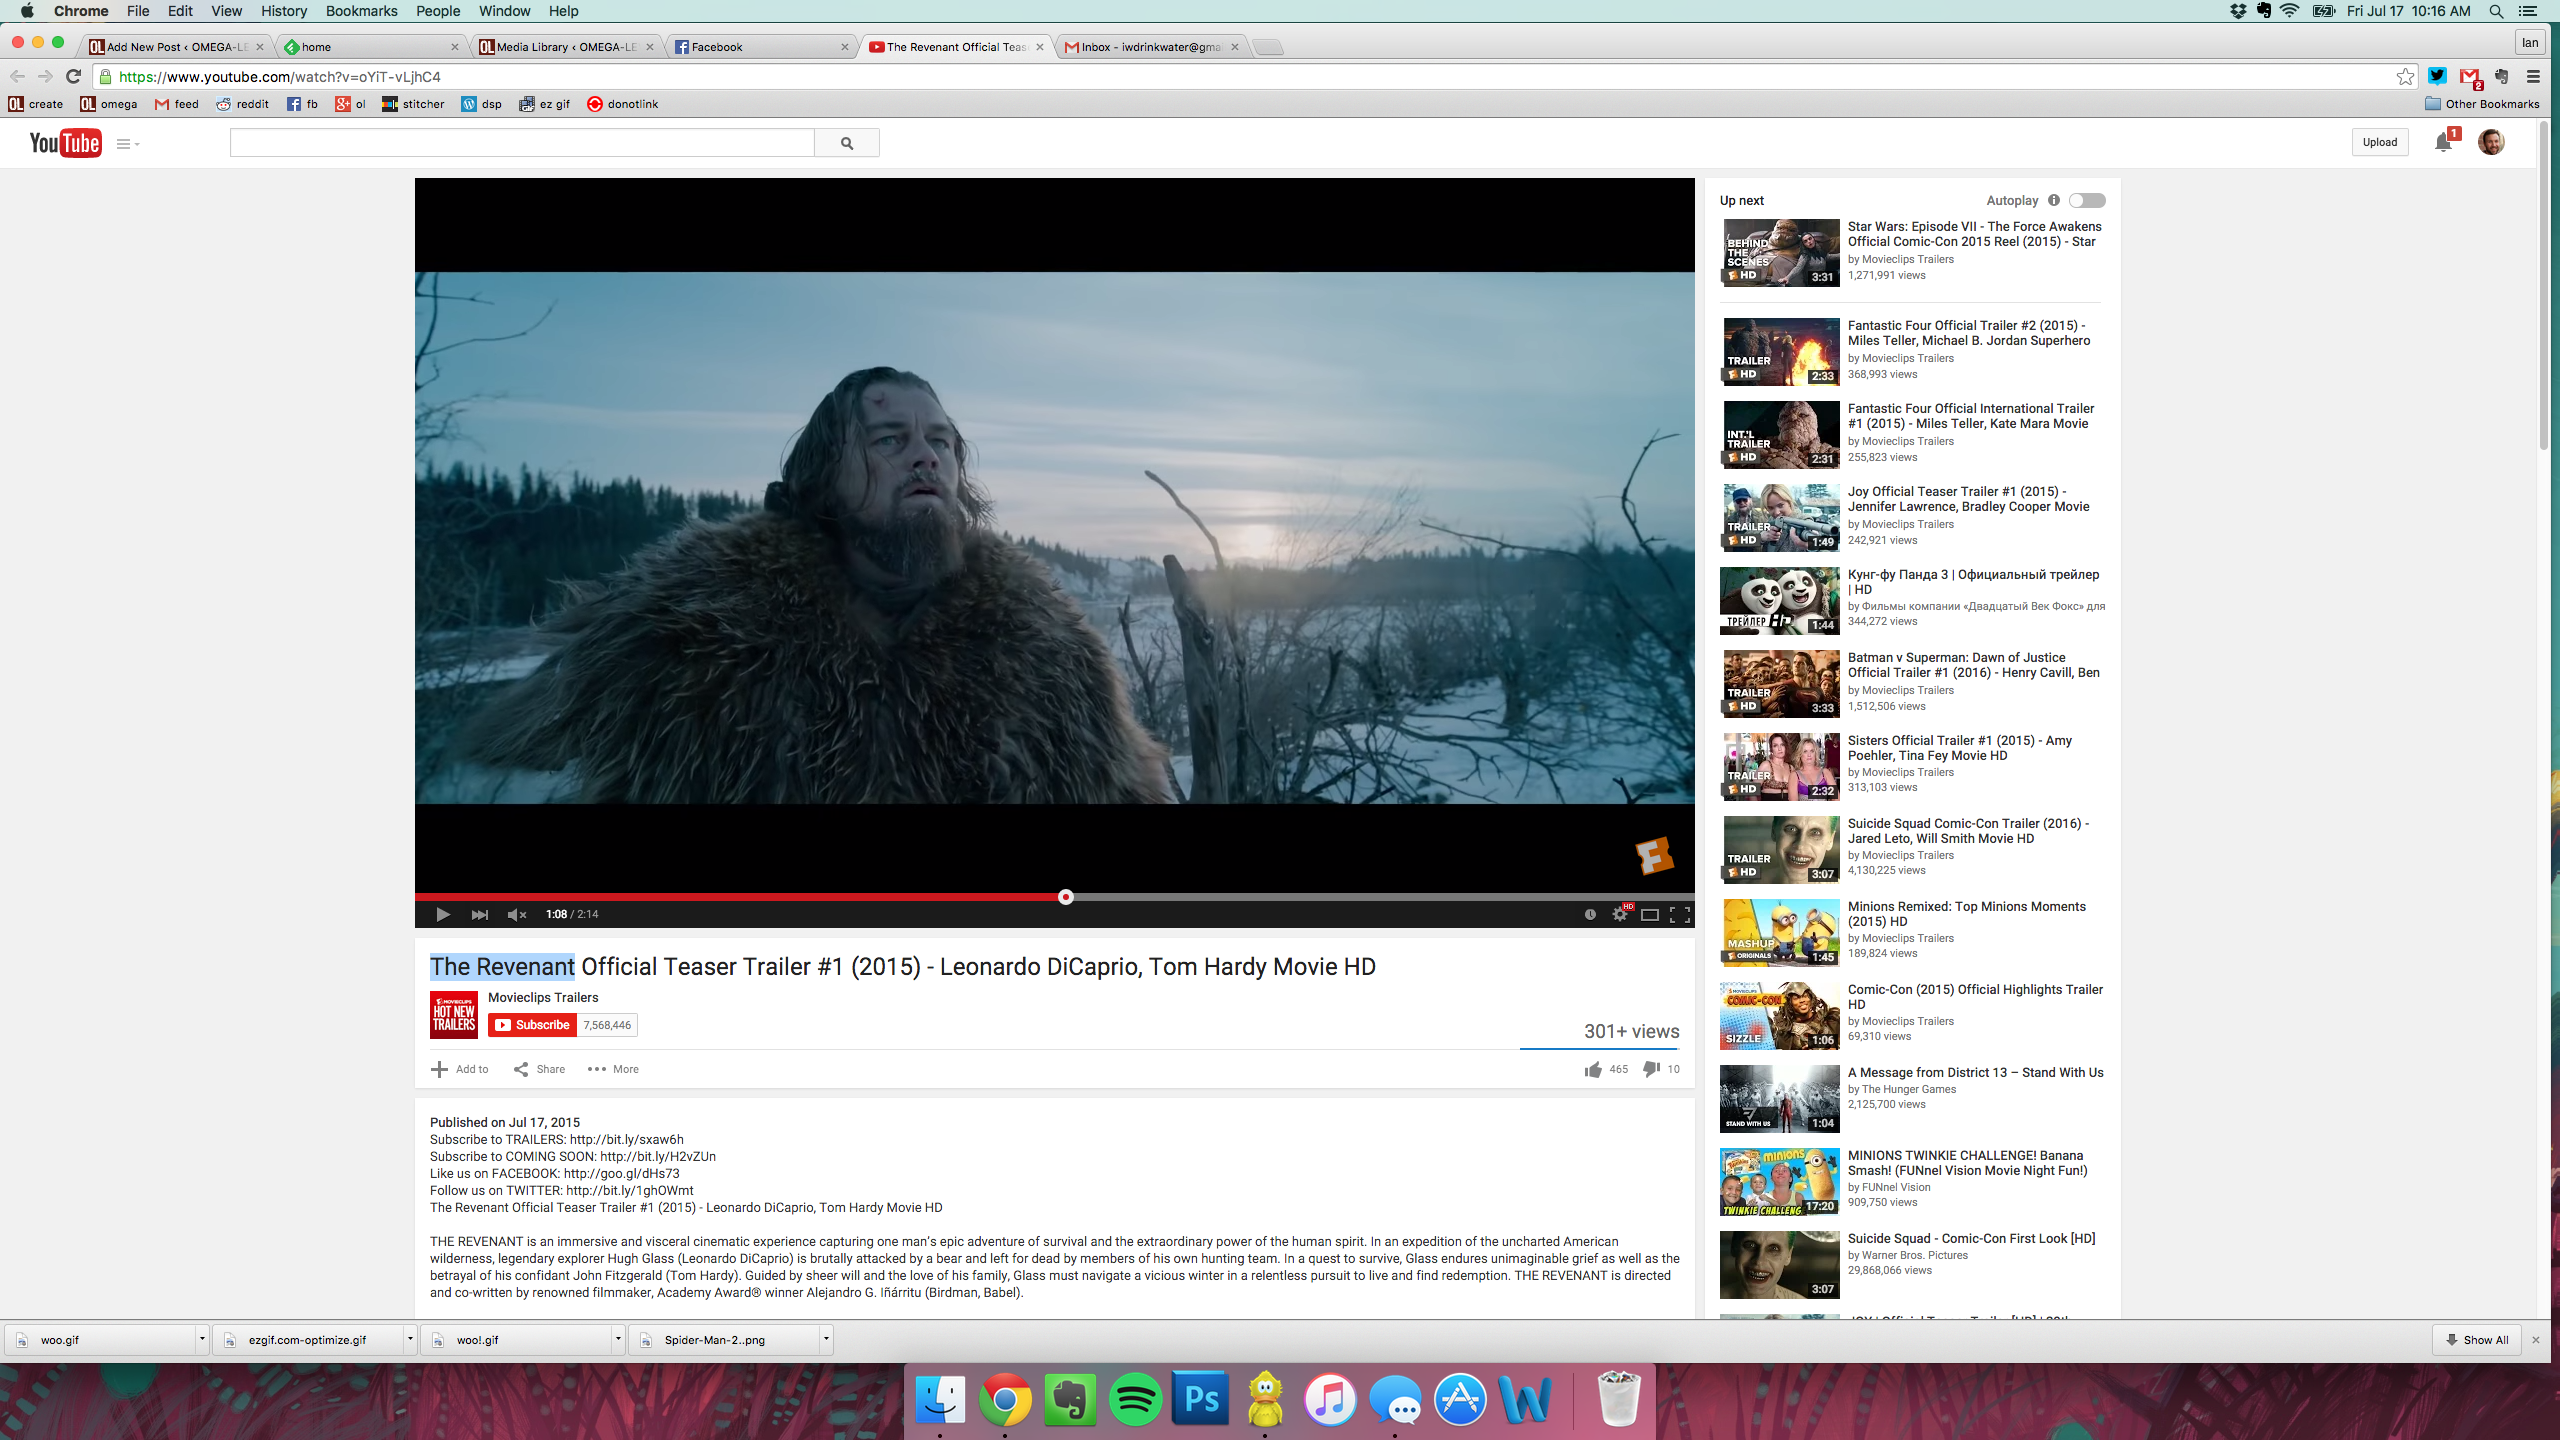Switch to the Gmail Inbox tab

tap(1150, 47)
